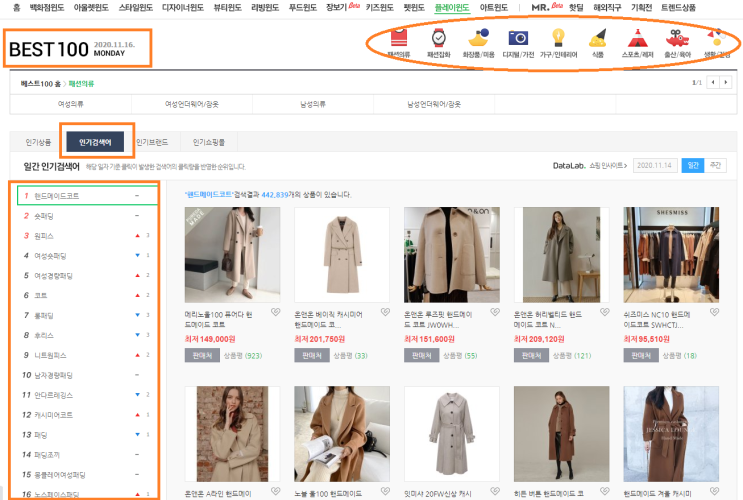
Task: Open 온앤온 루즈핏 short coat image
Action: (x=452, y=255)
